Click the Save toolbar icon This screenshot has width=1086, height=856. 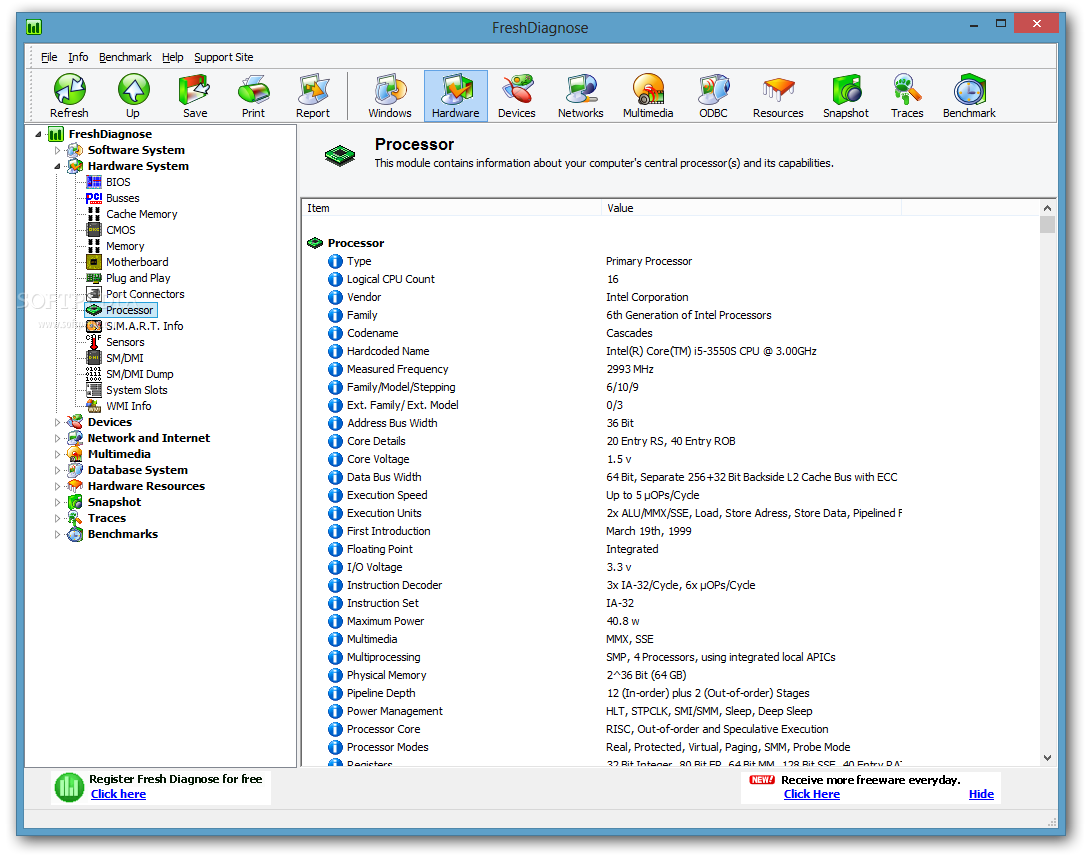click(x=195, y=96)
